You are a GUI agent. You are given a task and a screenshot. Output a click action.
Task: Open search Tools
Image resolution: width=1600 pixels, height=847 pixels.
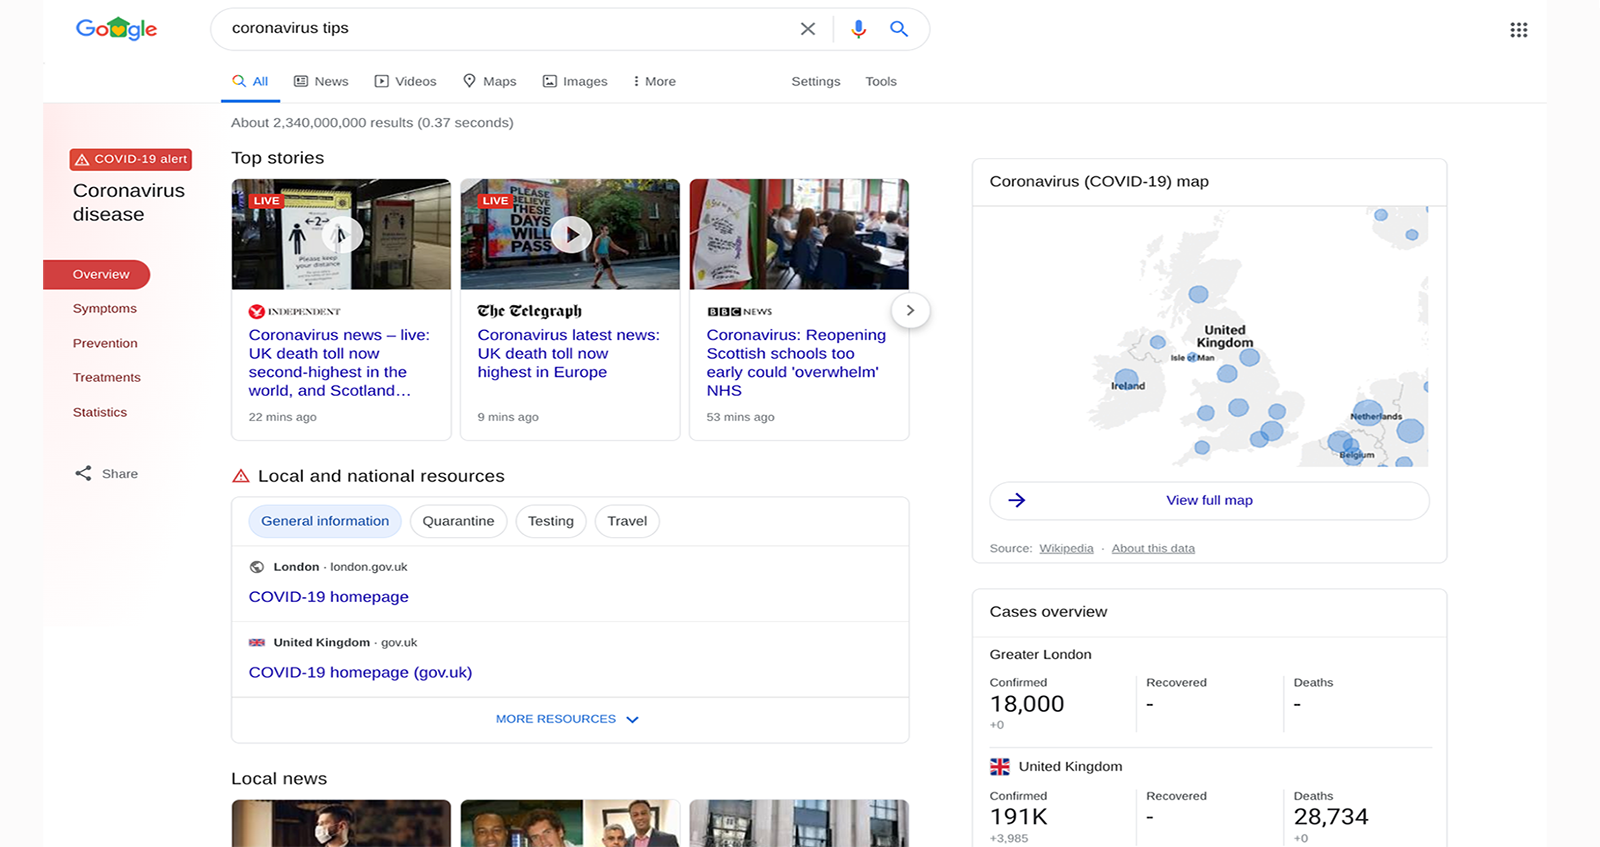click(x=881, y=82)
